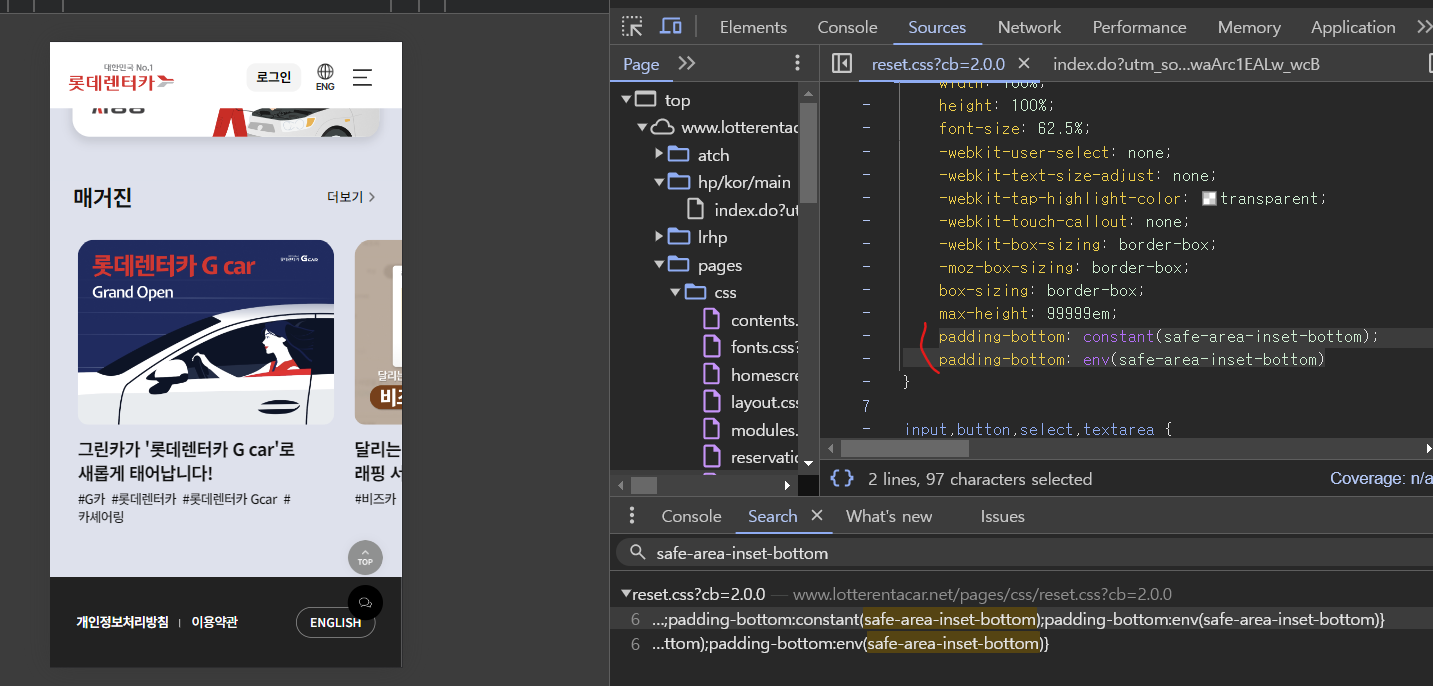Toggle the navigator sidebar icon
The height and width of the screenshot is (686, 1433).
click(842, 64)
